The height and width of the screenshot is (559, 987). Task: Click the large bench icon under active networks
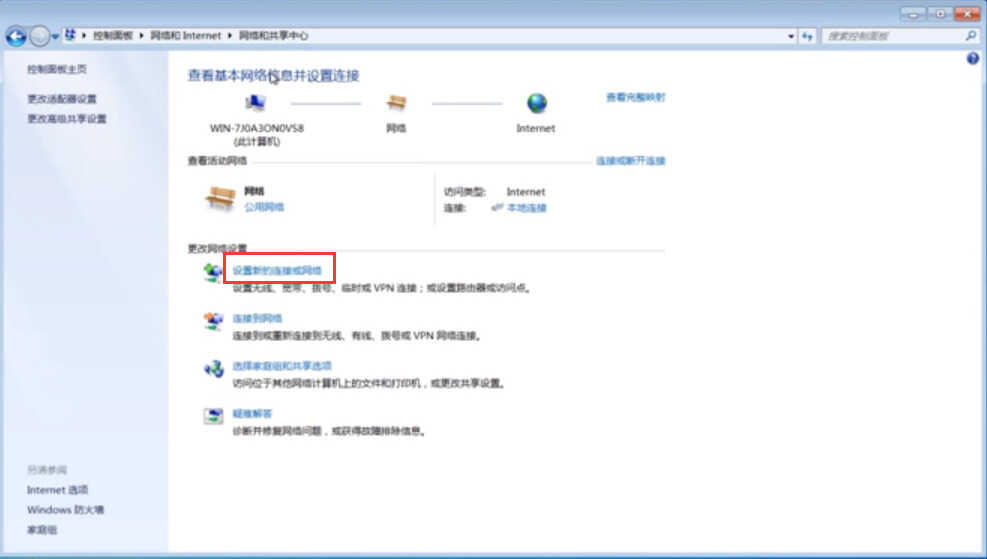point(220,198)
